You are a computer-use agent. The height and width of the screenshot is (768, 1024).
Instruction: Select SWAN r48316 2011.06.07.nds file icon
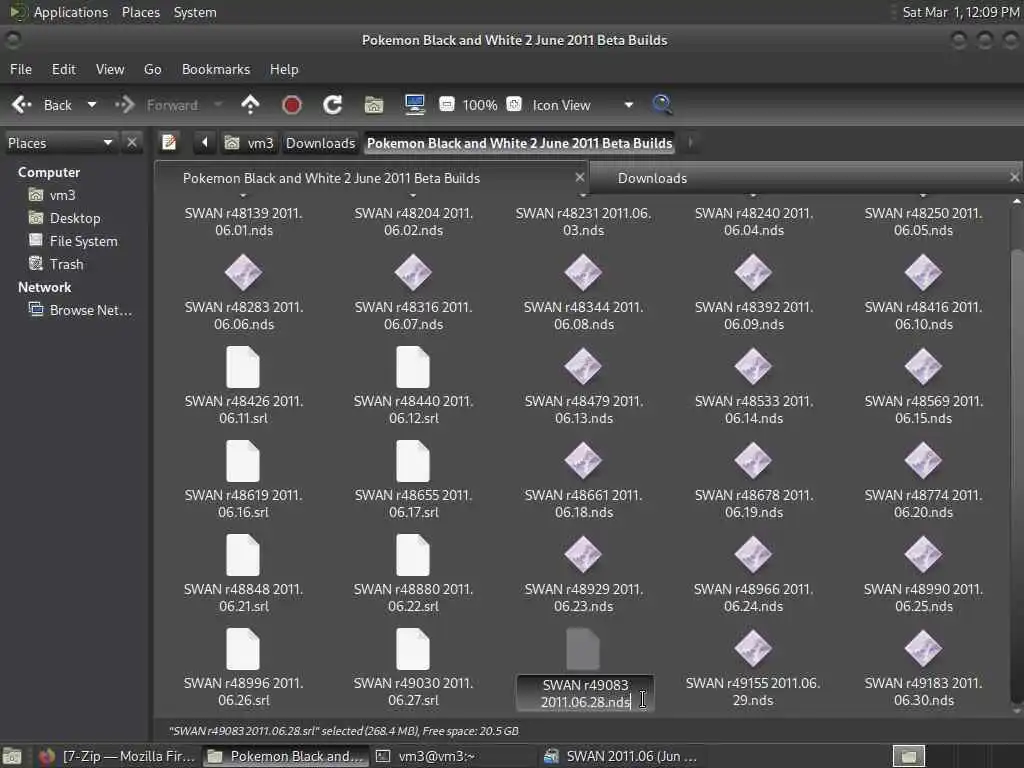pyautogui.click(x=413, y=273)
